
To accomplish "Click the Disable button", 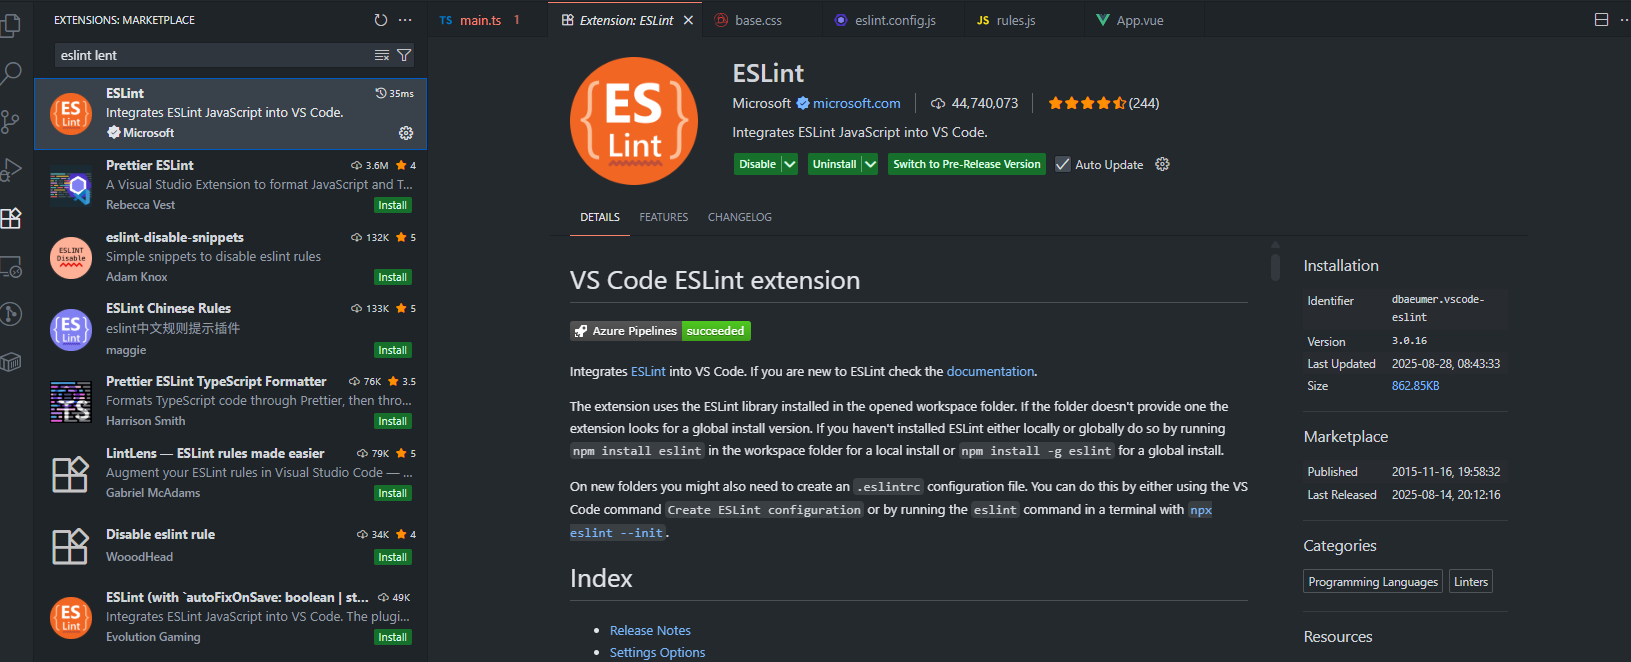I will point(757,164).
